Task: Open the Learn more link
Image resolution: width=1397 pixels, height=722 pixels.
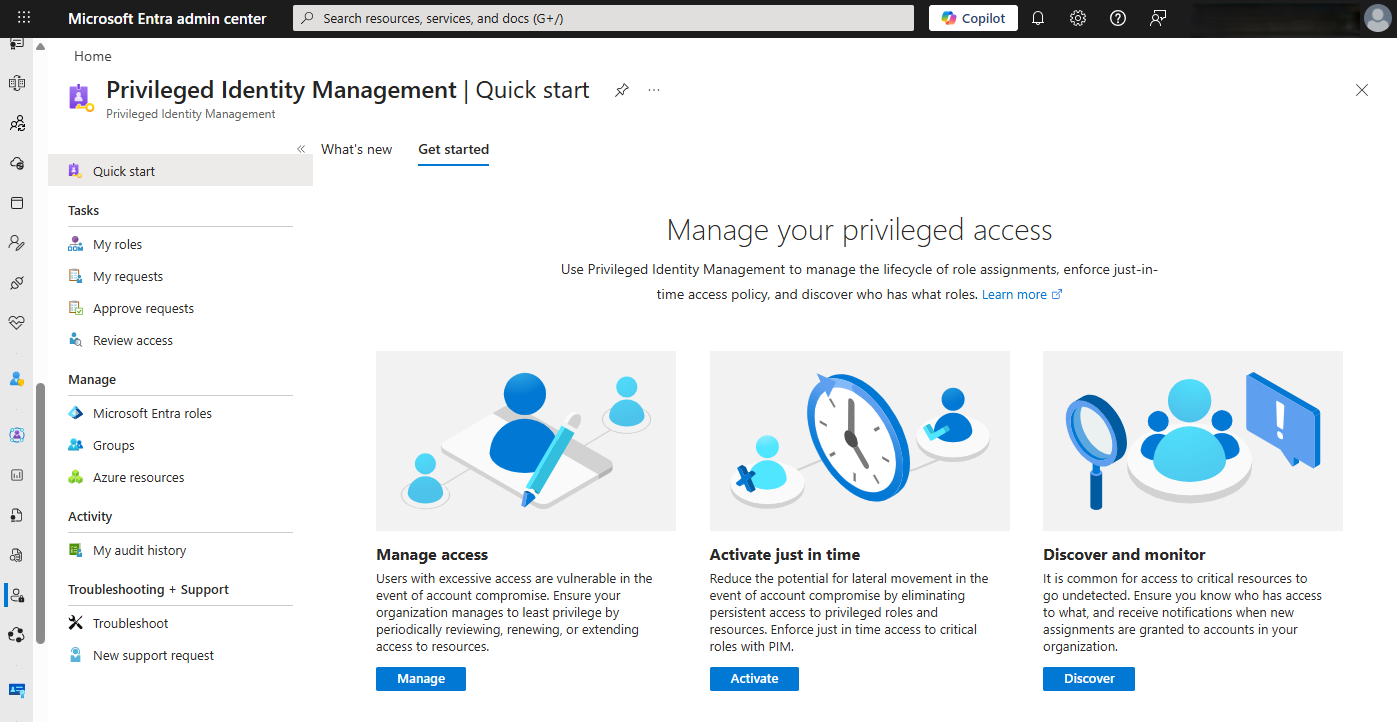Action: tap(1015, 294)
